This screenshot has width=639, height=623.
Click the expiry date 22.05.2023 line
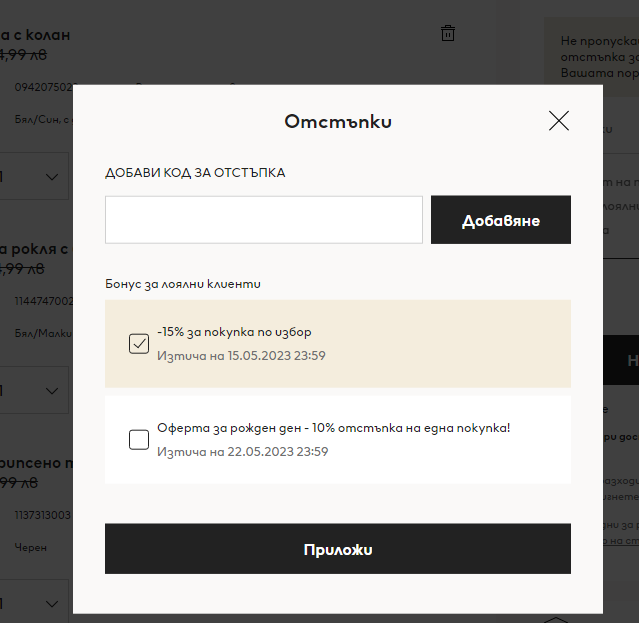[242, 451]
